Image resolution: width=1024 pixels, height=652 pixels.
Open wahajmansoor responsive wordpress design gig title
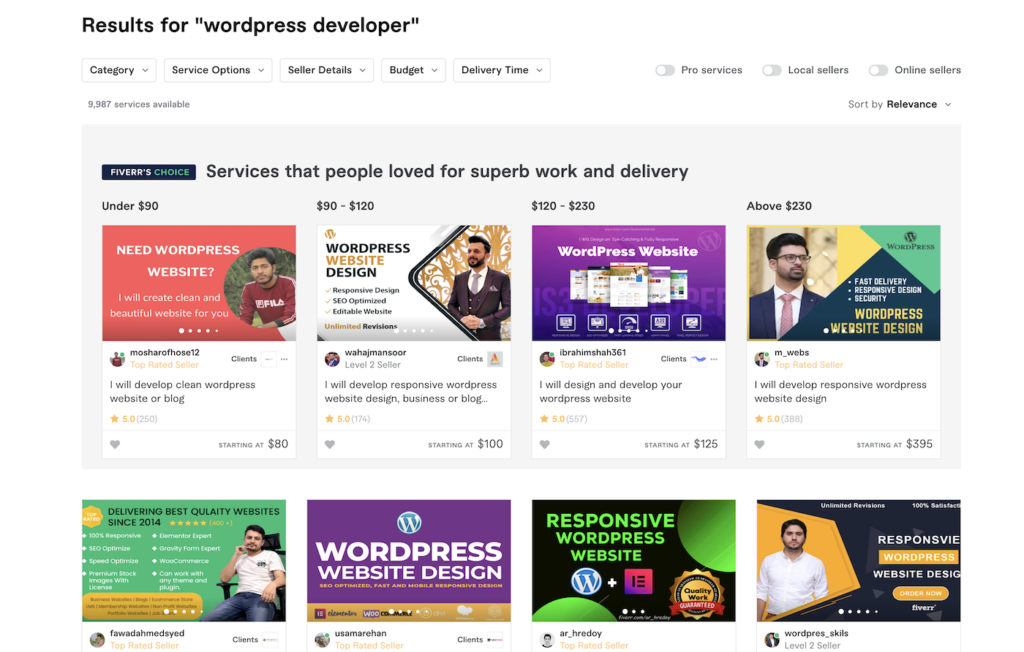[411, 391]
